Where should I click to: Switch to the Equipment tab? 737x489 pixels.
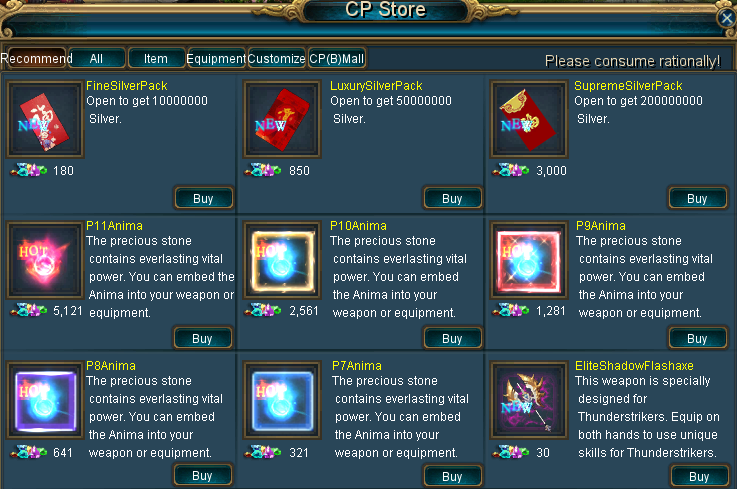click(216, 58)
